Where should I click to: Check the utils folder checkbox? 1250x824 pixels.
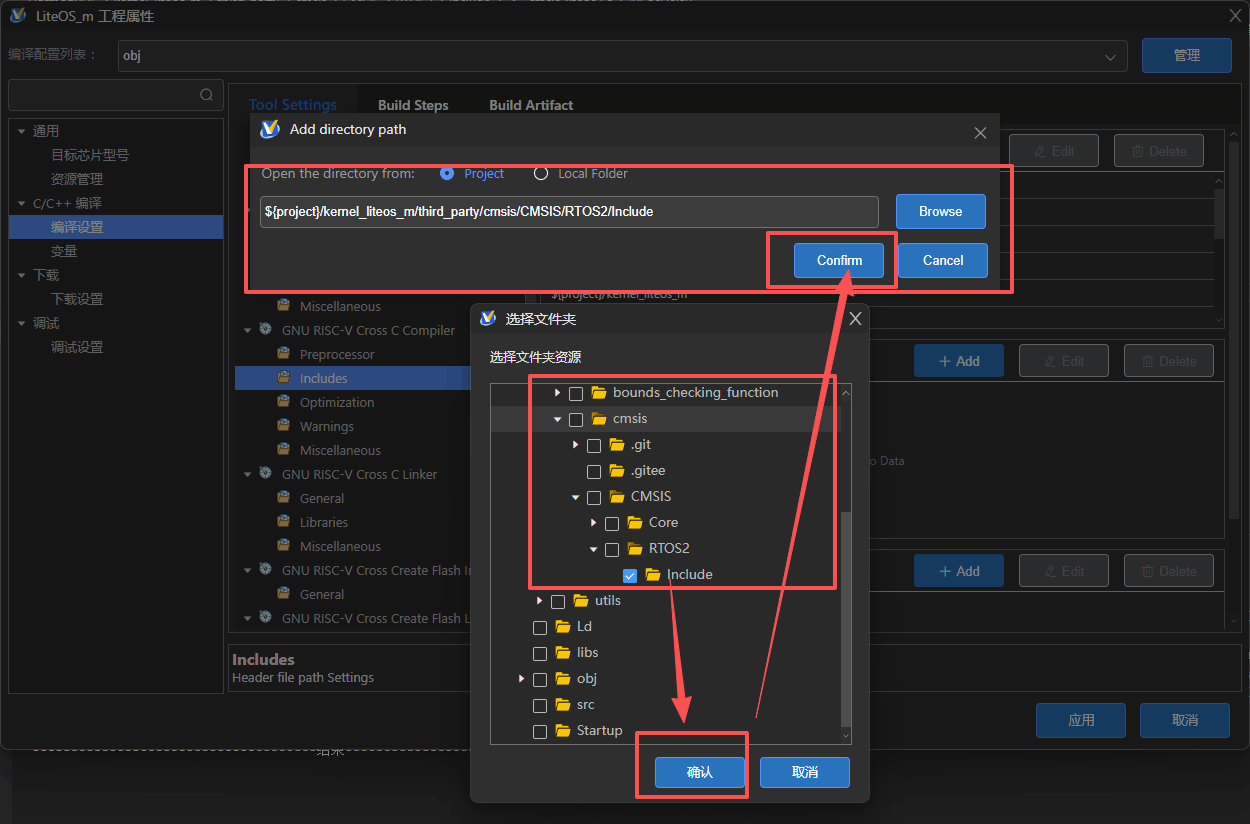coord(558,601)
